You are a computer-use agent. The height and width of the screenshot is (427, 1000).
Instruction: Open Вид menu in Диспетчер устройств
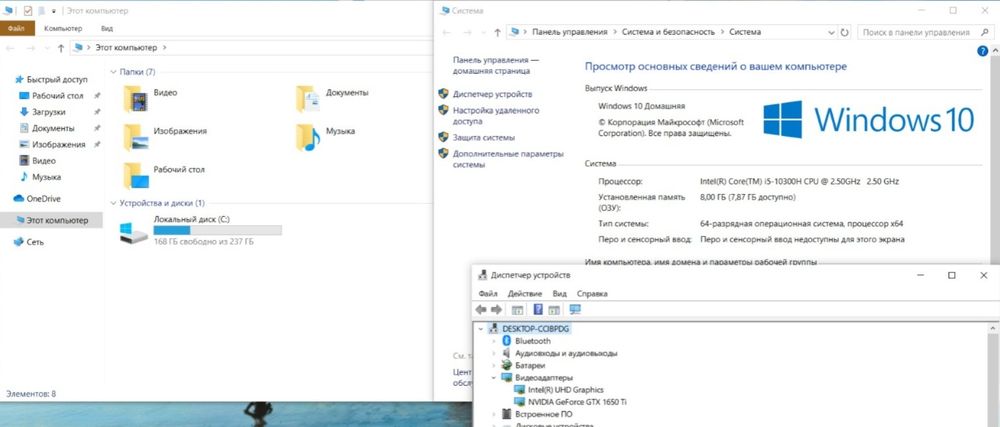[x=559, y=294]
